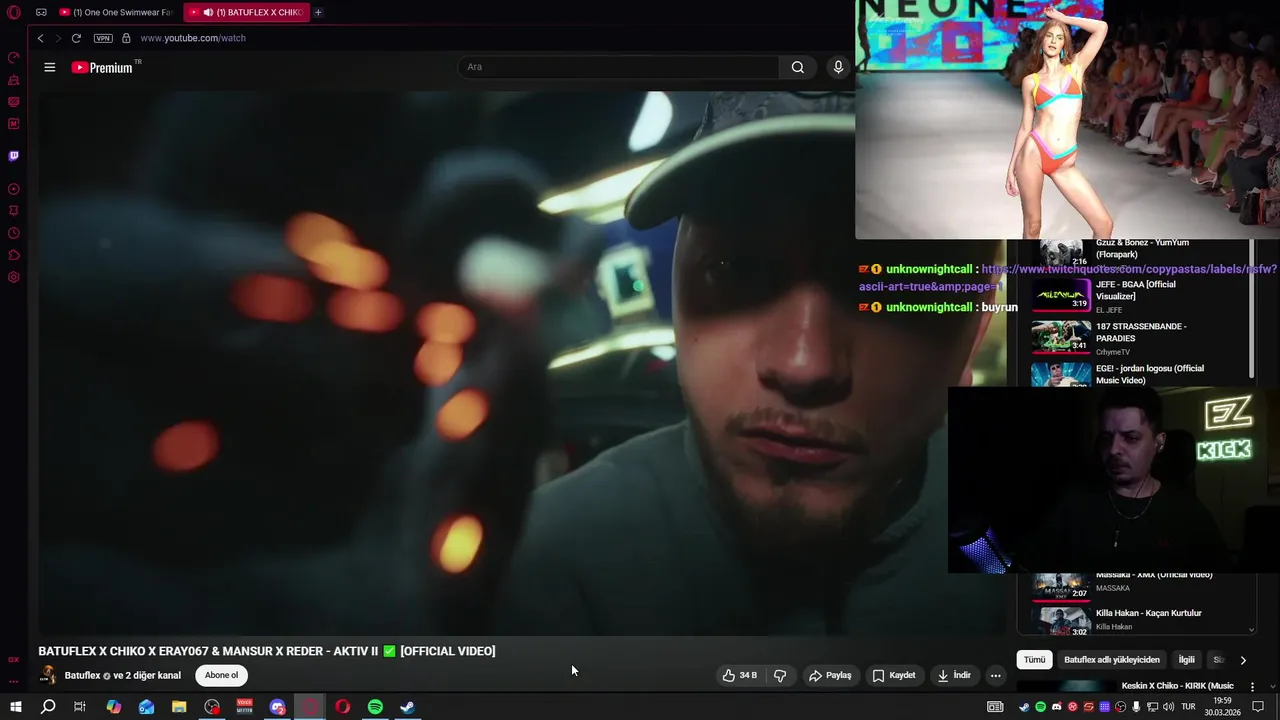1280x720 pixels.
Task: View site security lock icon
Action: point(126,38)
